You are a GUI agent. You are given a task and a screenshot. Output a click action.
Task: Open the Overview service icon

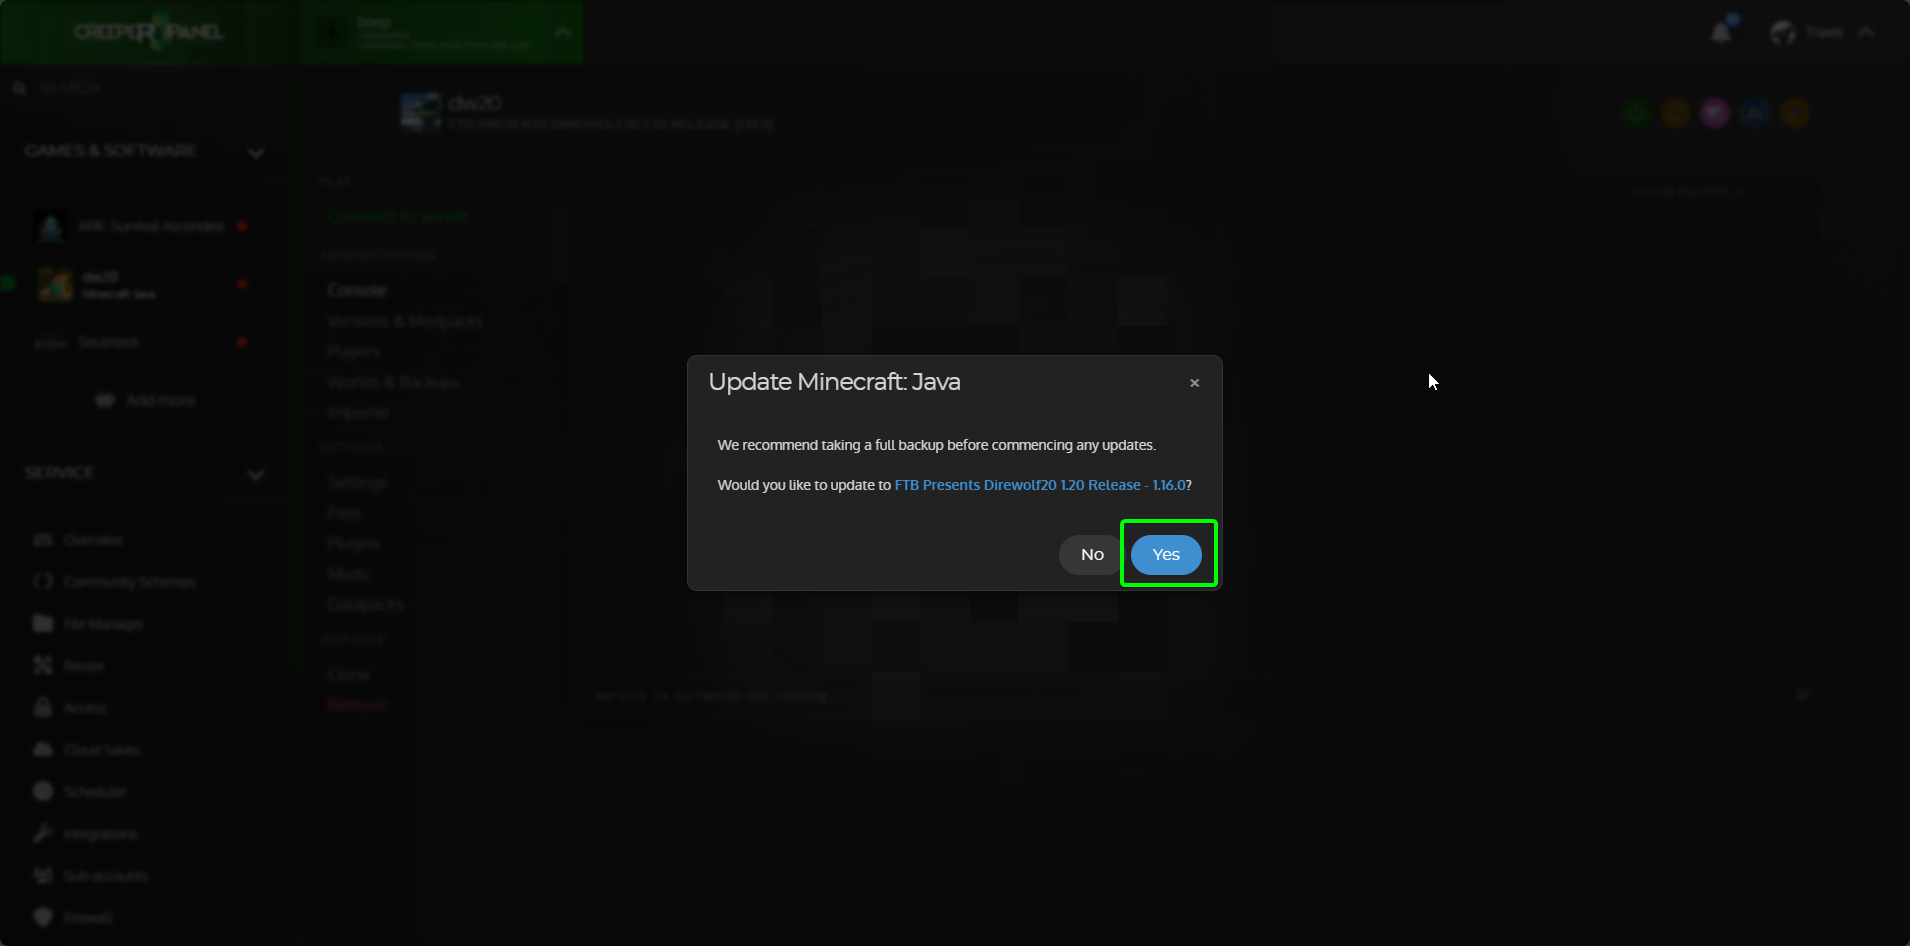tap(43, 540)
